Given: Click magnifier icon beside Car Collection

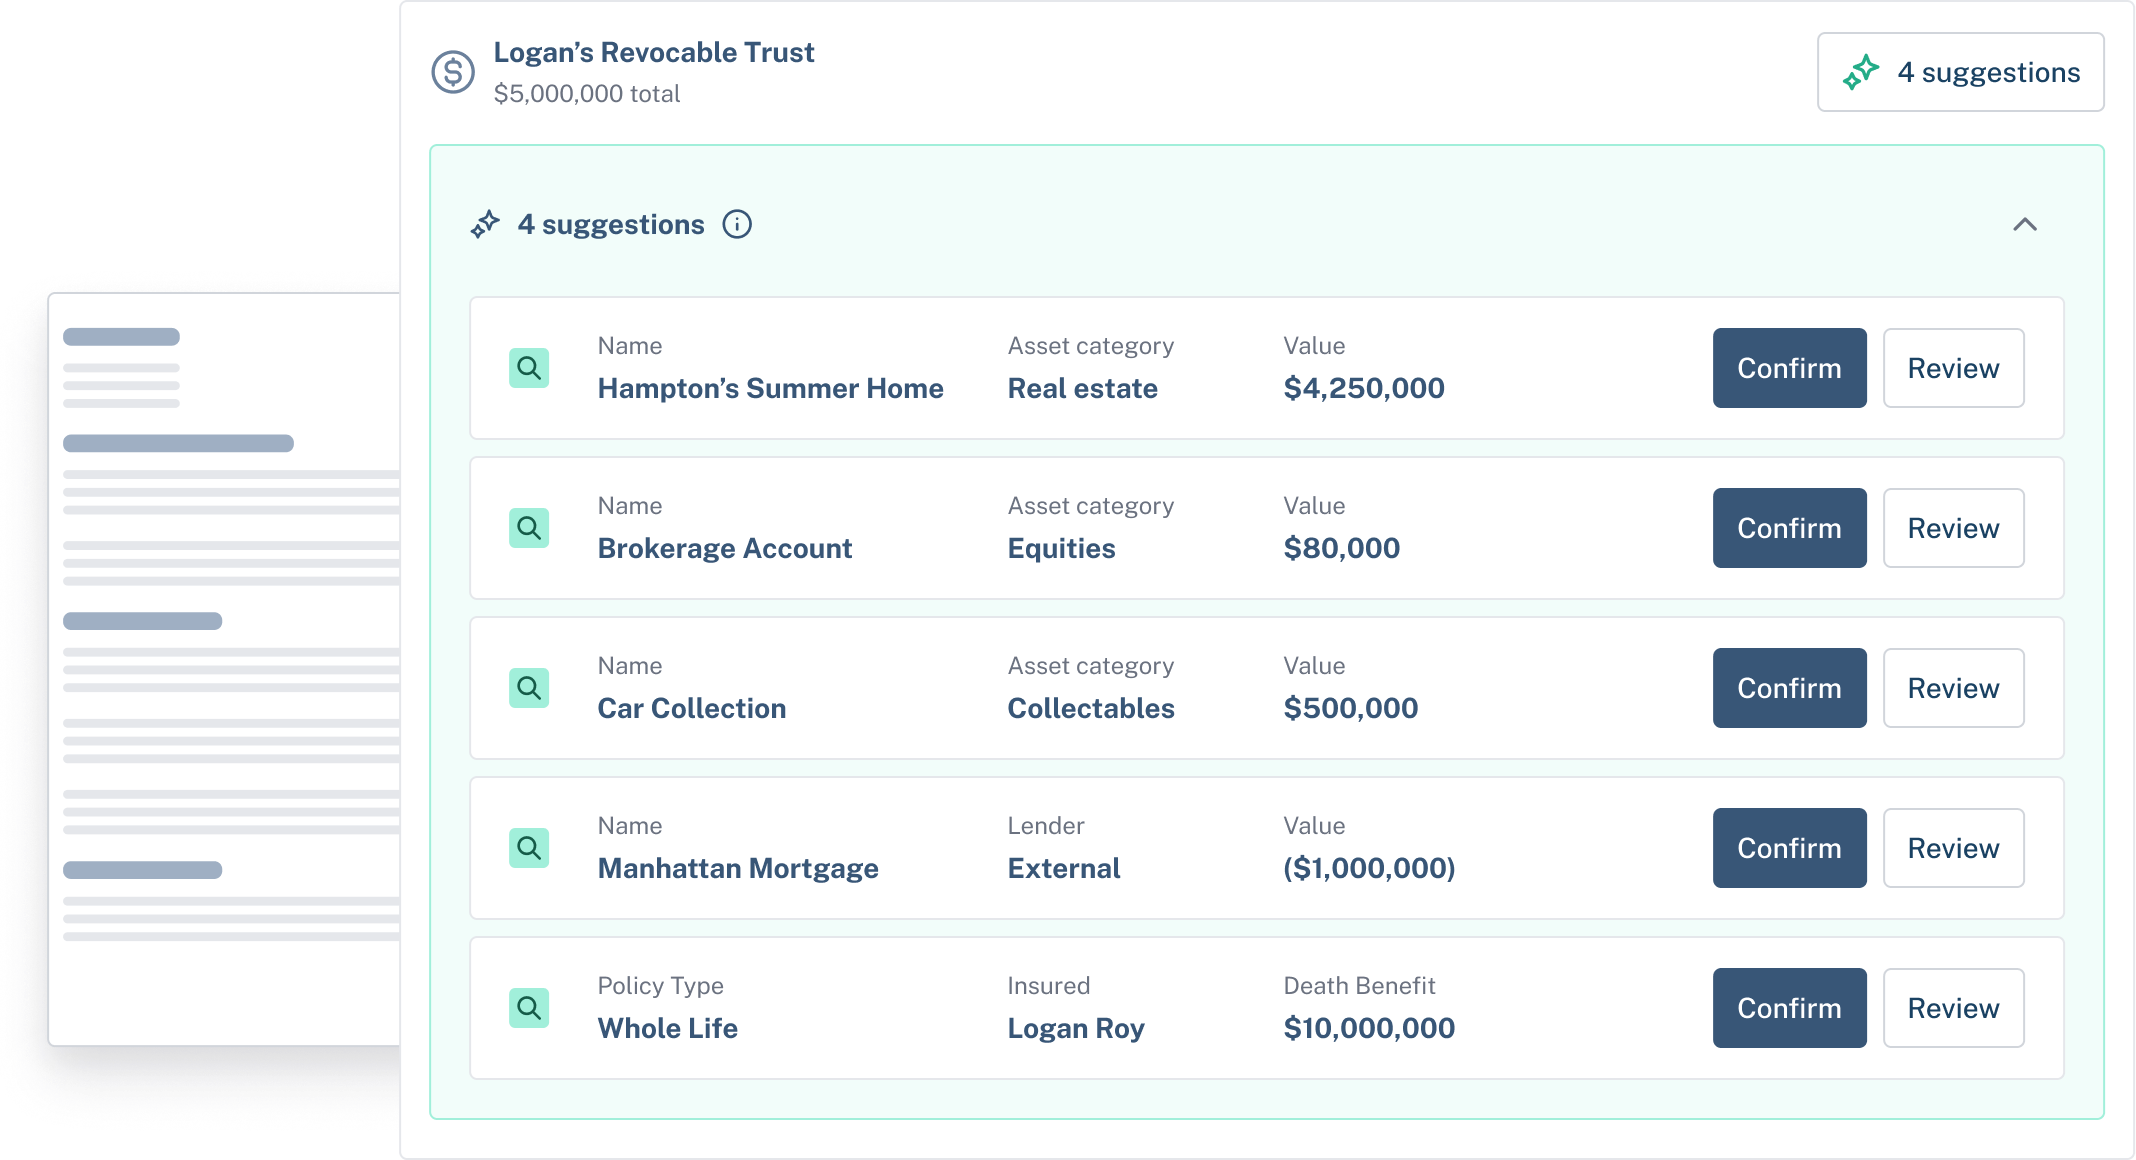Looking at the screenshot, I should (x=529, y=688).
